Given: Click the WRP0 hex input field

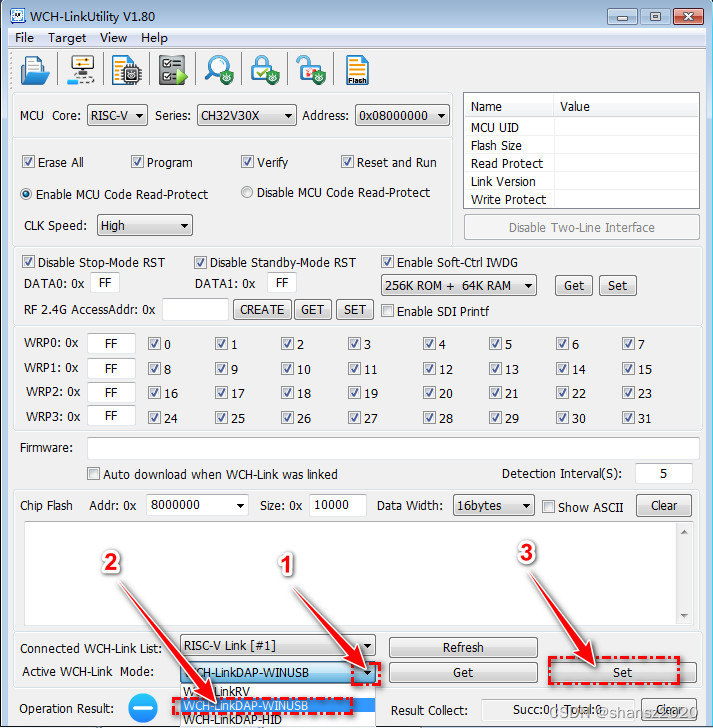Looking at the screenshot, I should click(x=111, y=343).
